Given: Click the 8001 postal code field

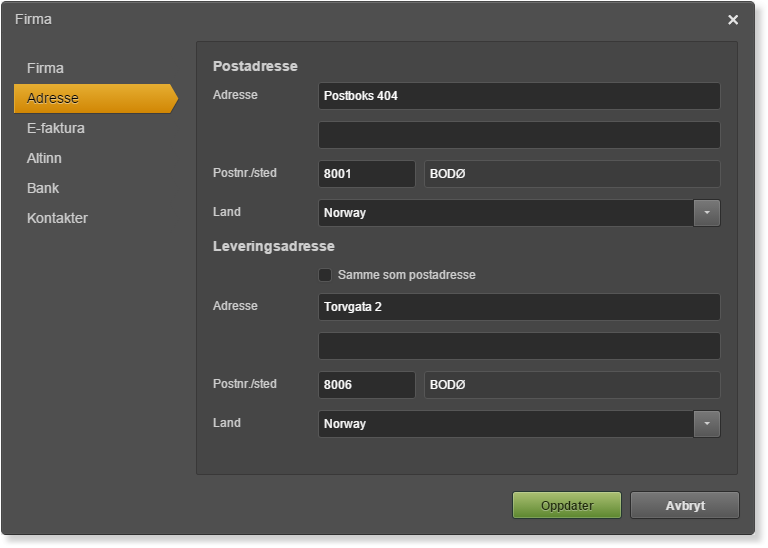Looking at the screenshot, I should [367, 174].
